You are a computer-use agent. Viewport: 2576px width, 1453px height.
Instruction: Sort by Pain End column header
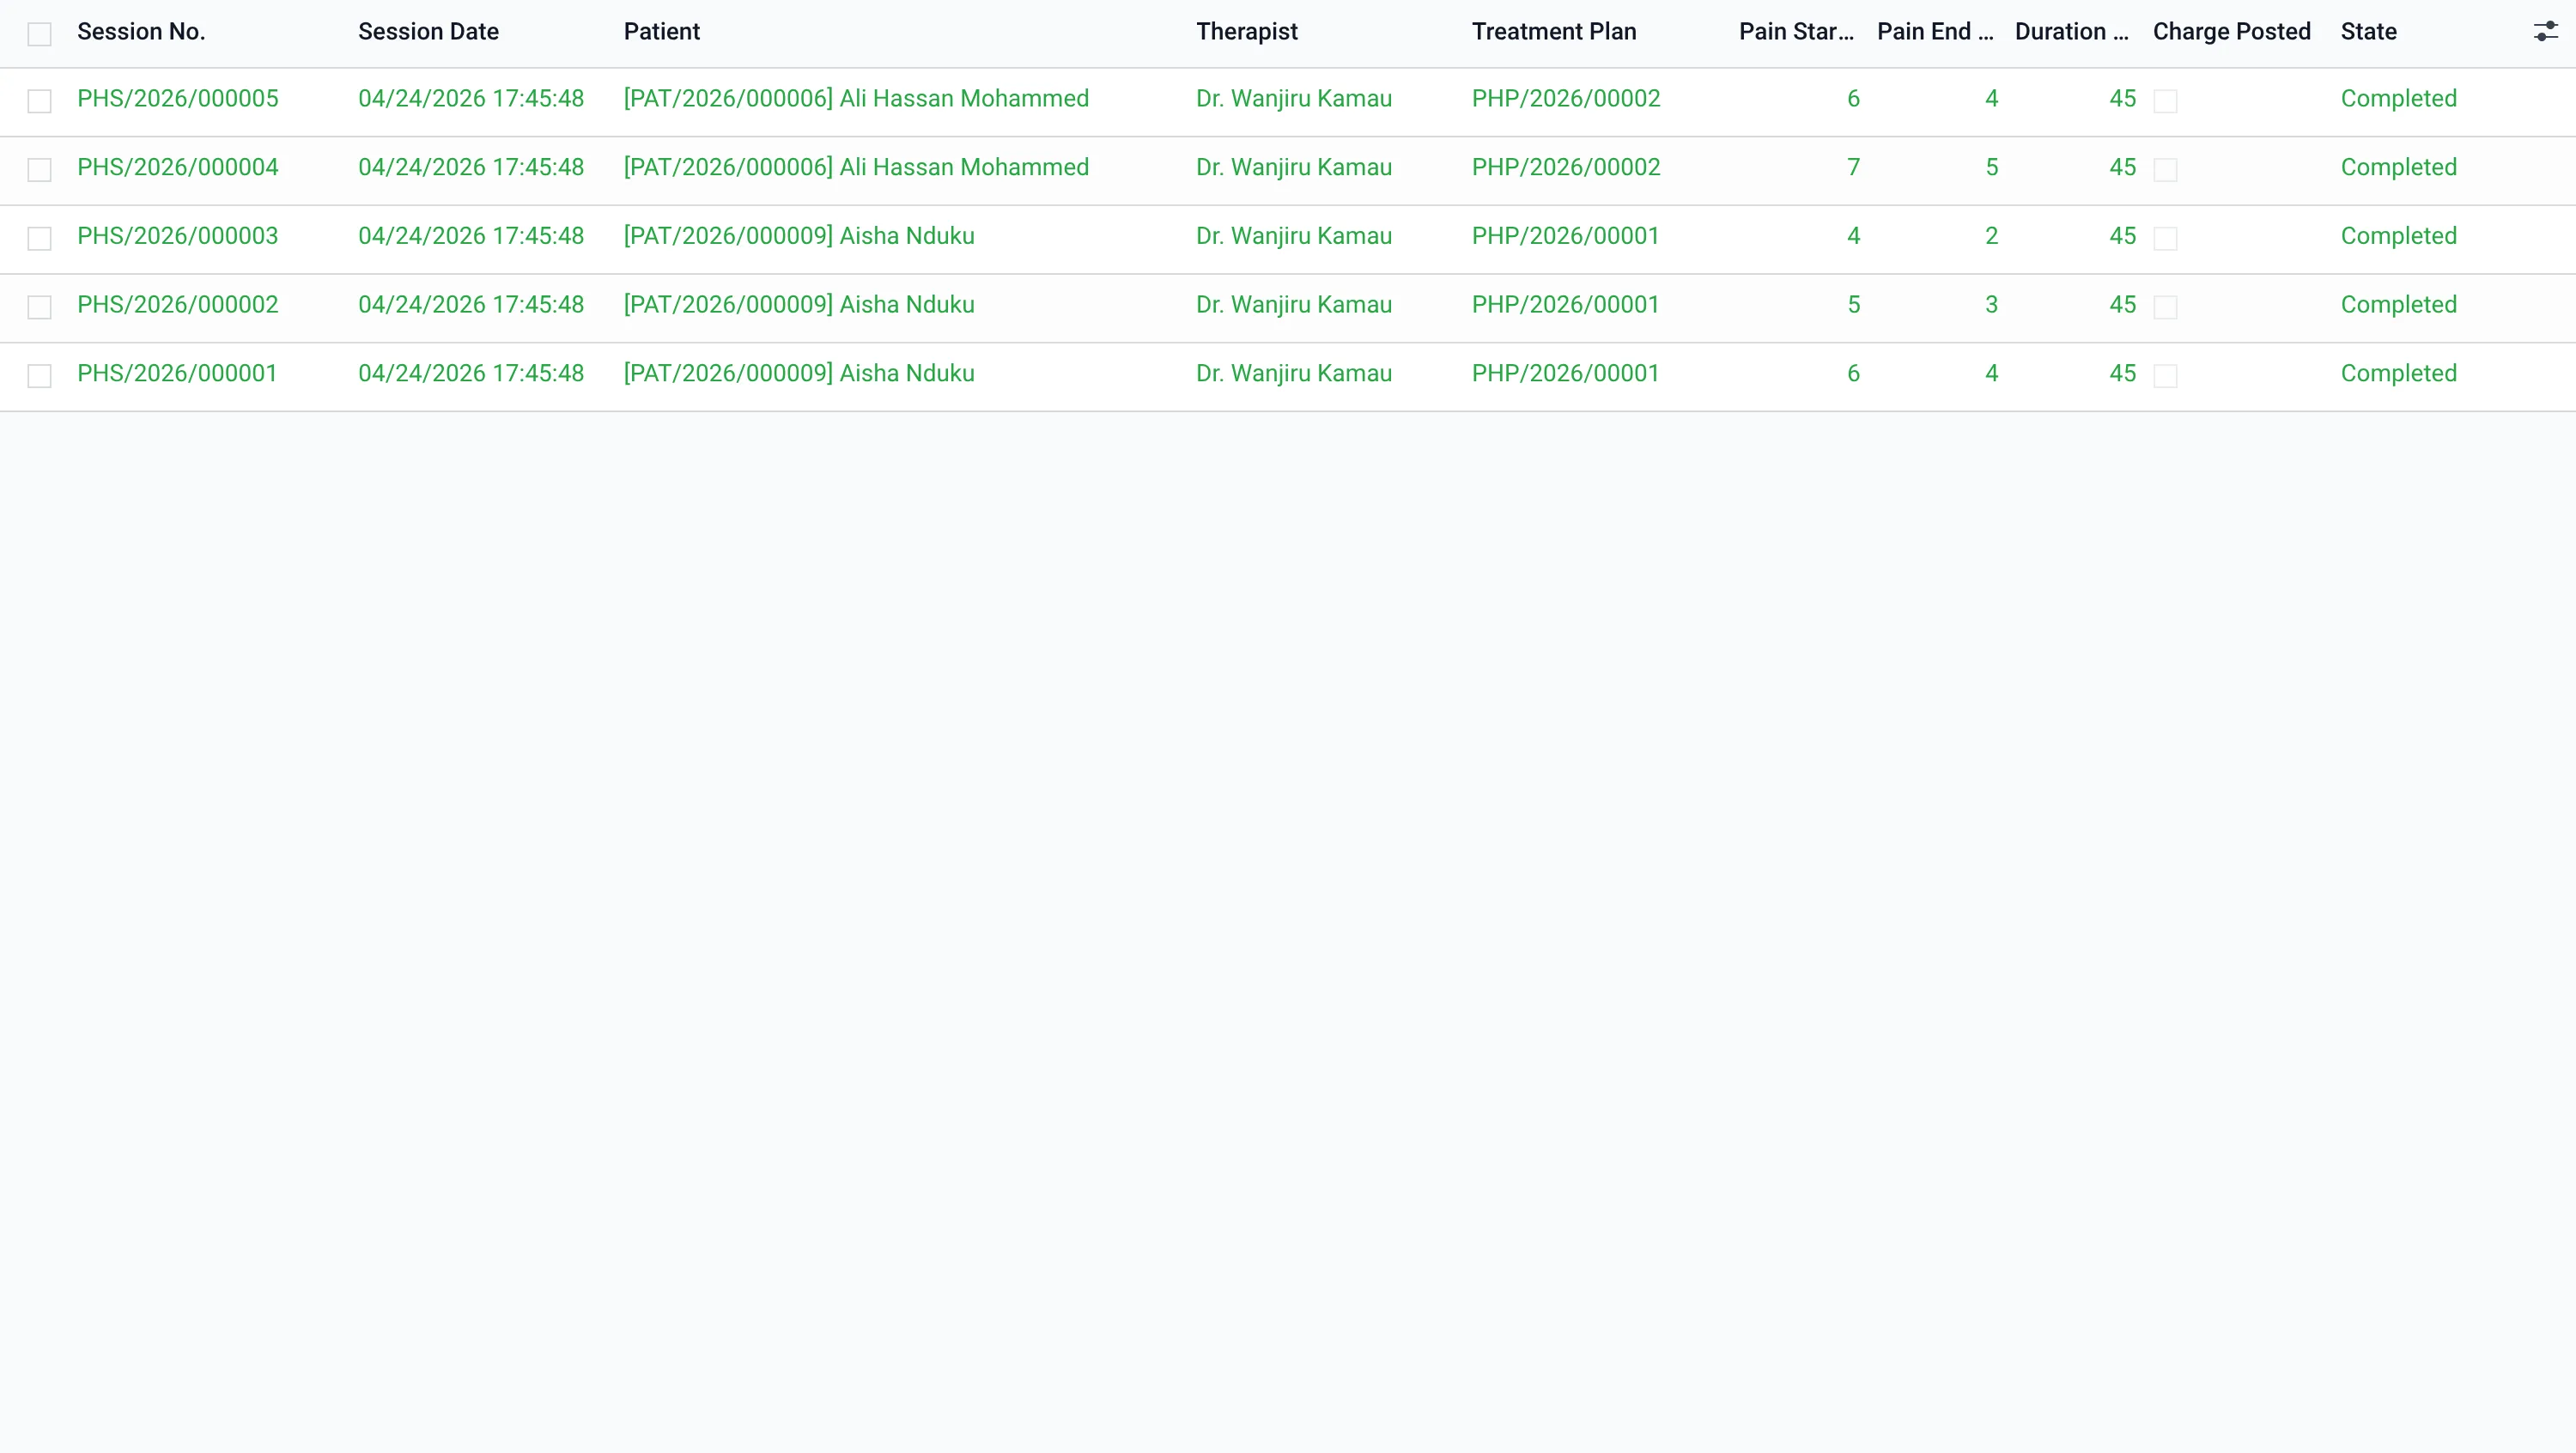coord(1935,32)
